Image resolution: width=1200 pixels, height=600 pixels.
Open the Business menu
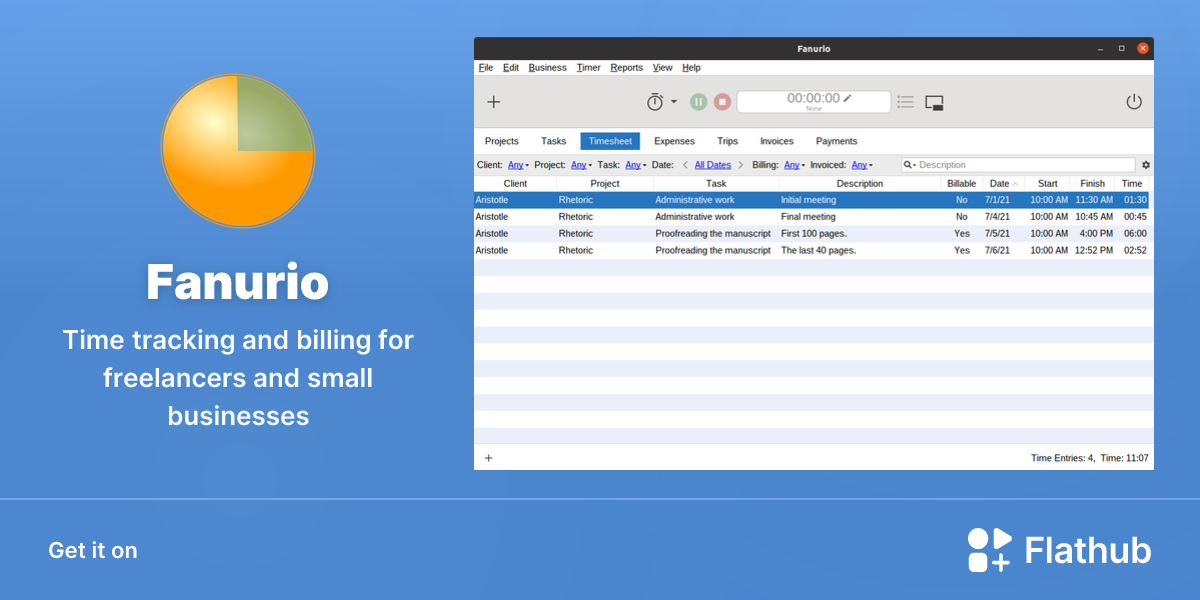point(548,68)
